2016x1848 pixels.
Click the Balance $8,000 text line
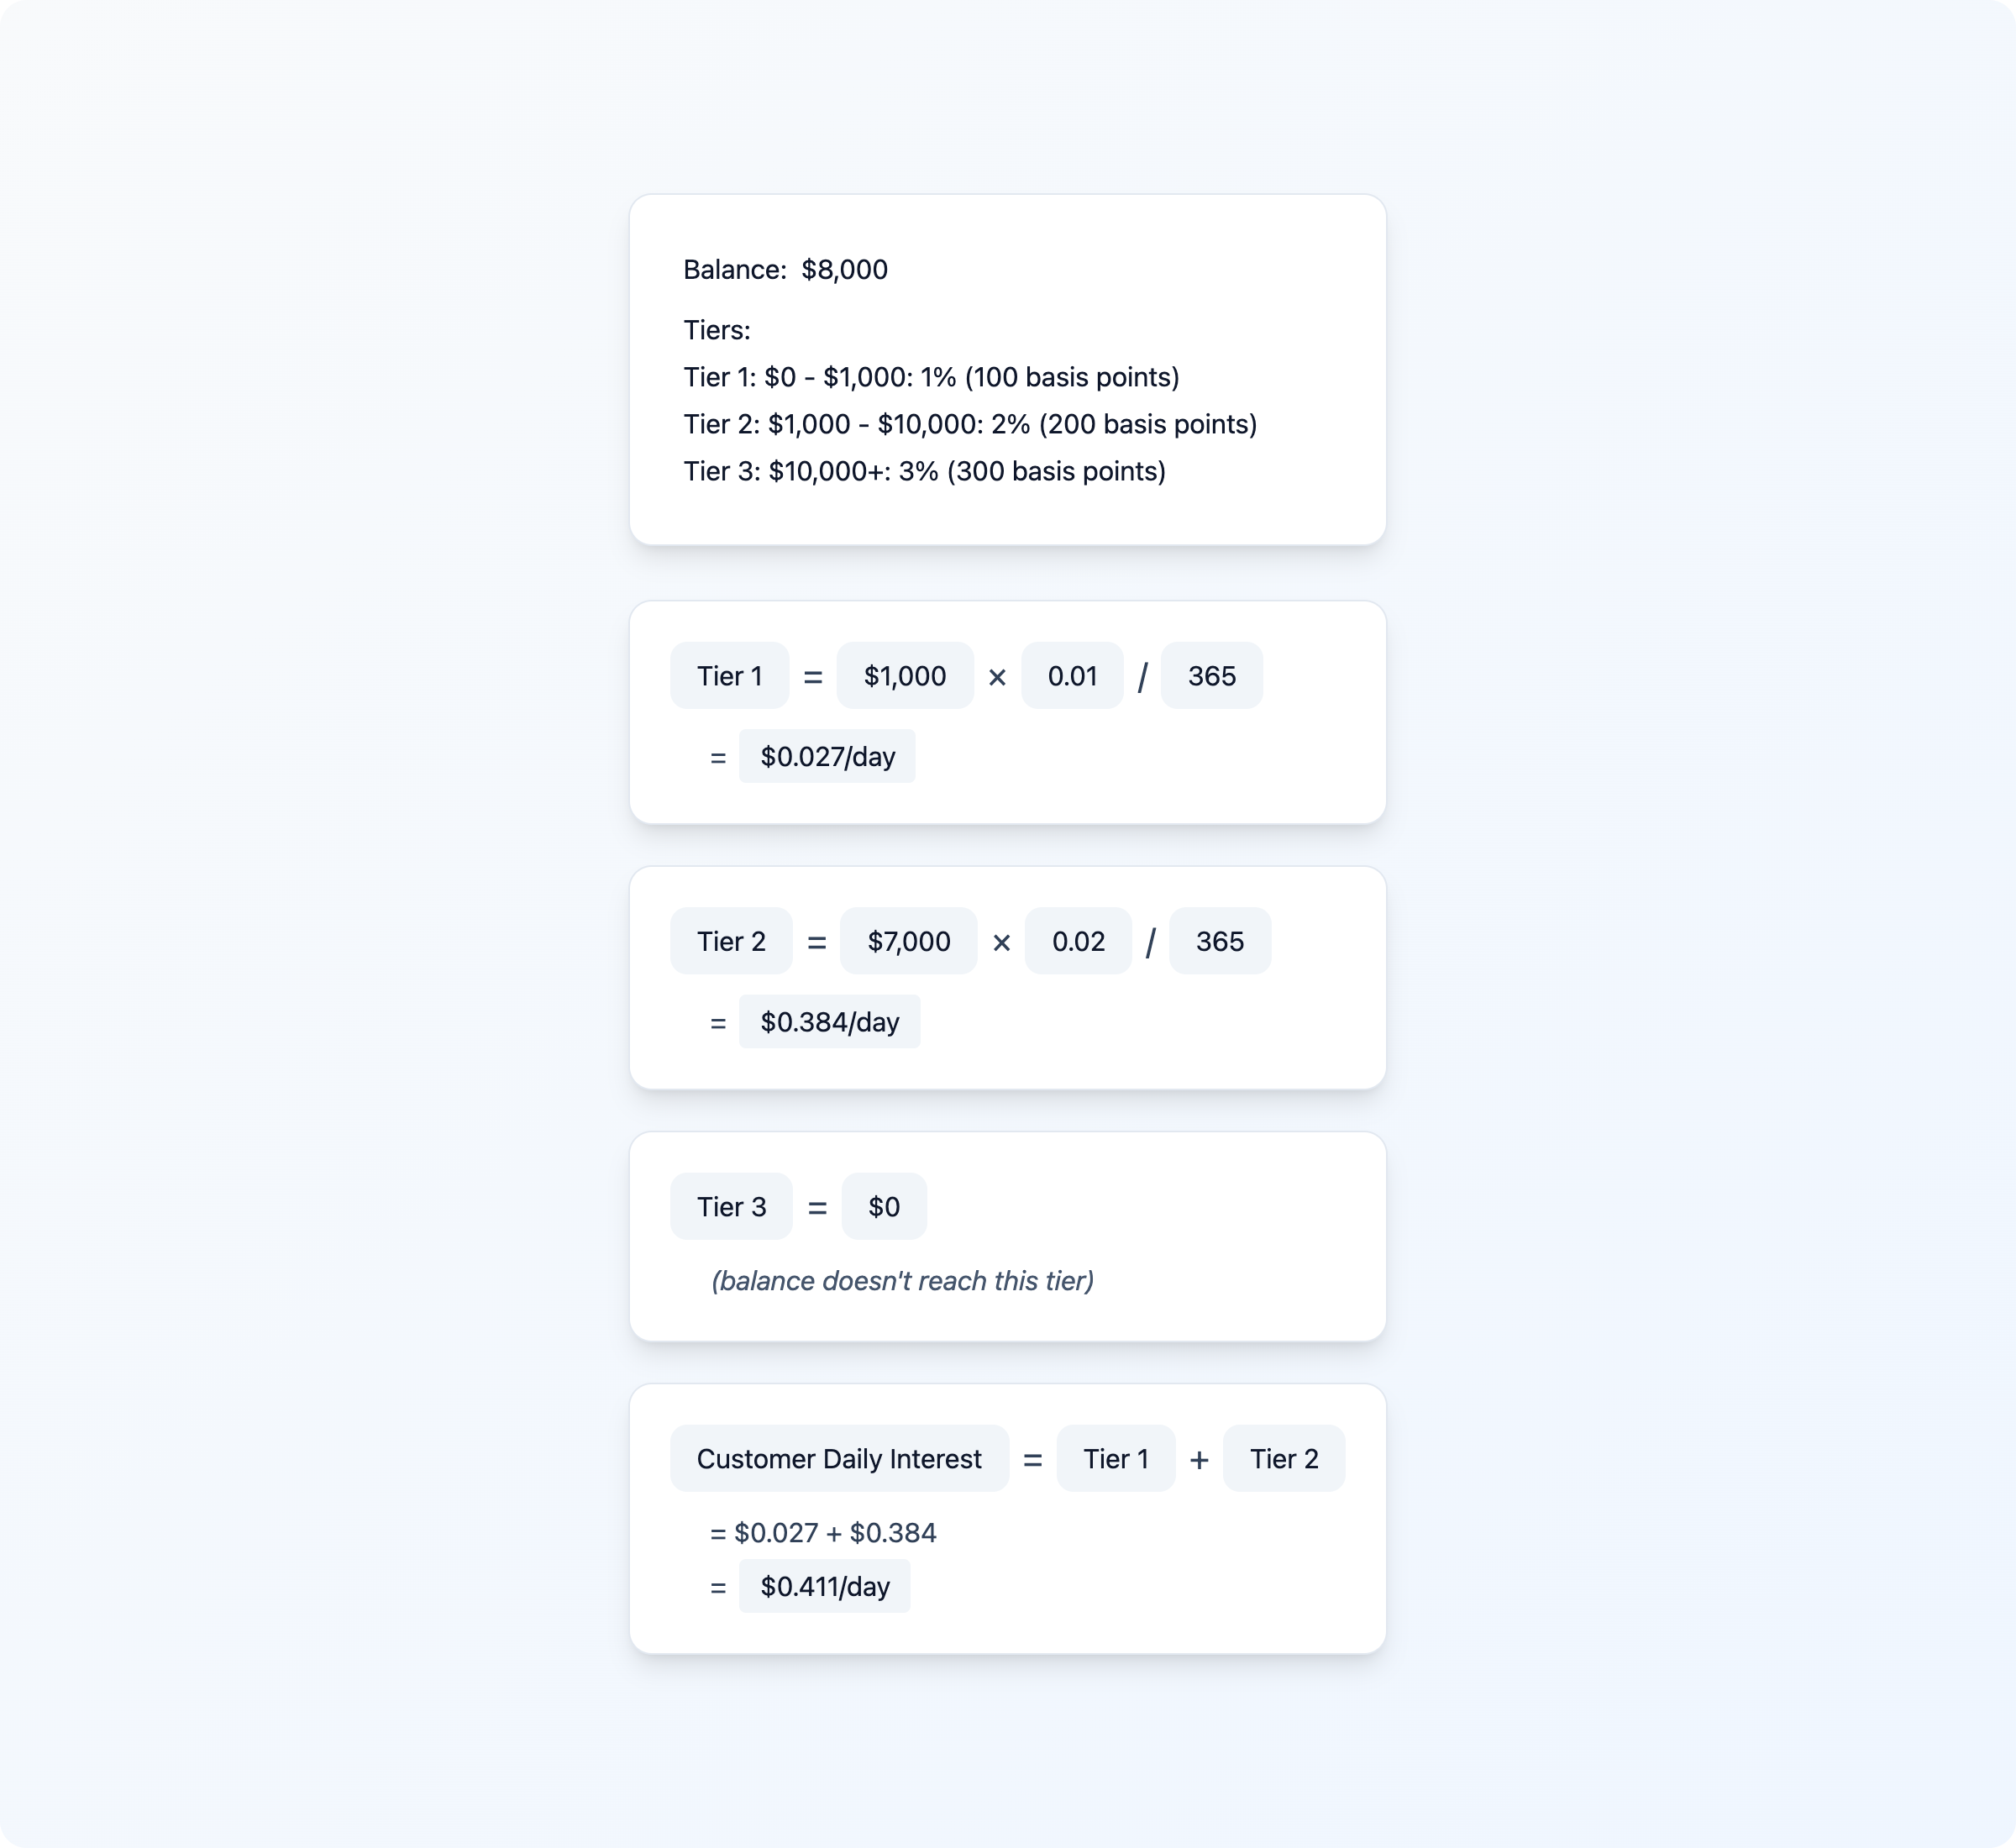[785, 270]
